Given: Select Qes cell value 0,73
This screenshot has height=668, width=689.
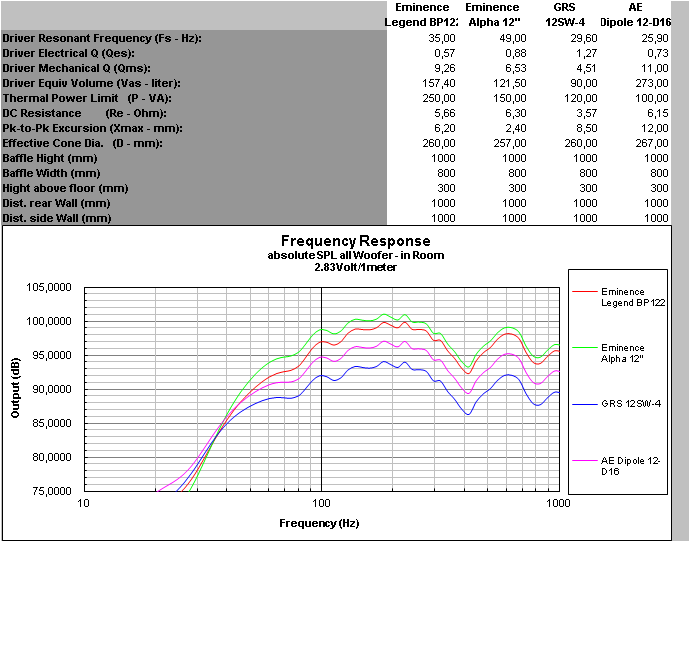Looking at the screenshot, I should 658,53.
